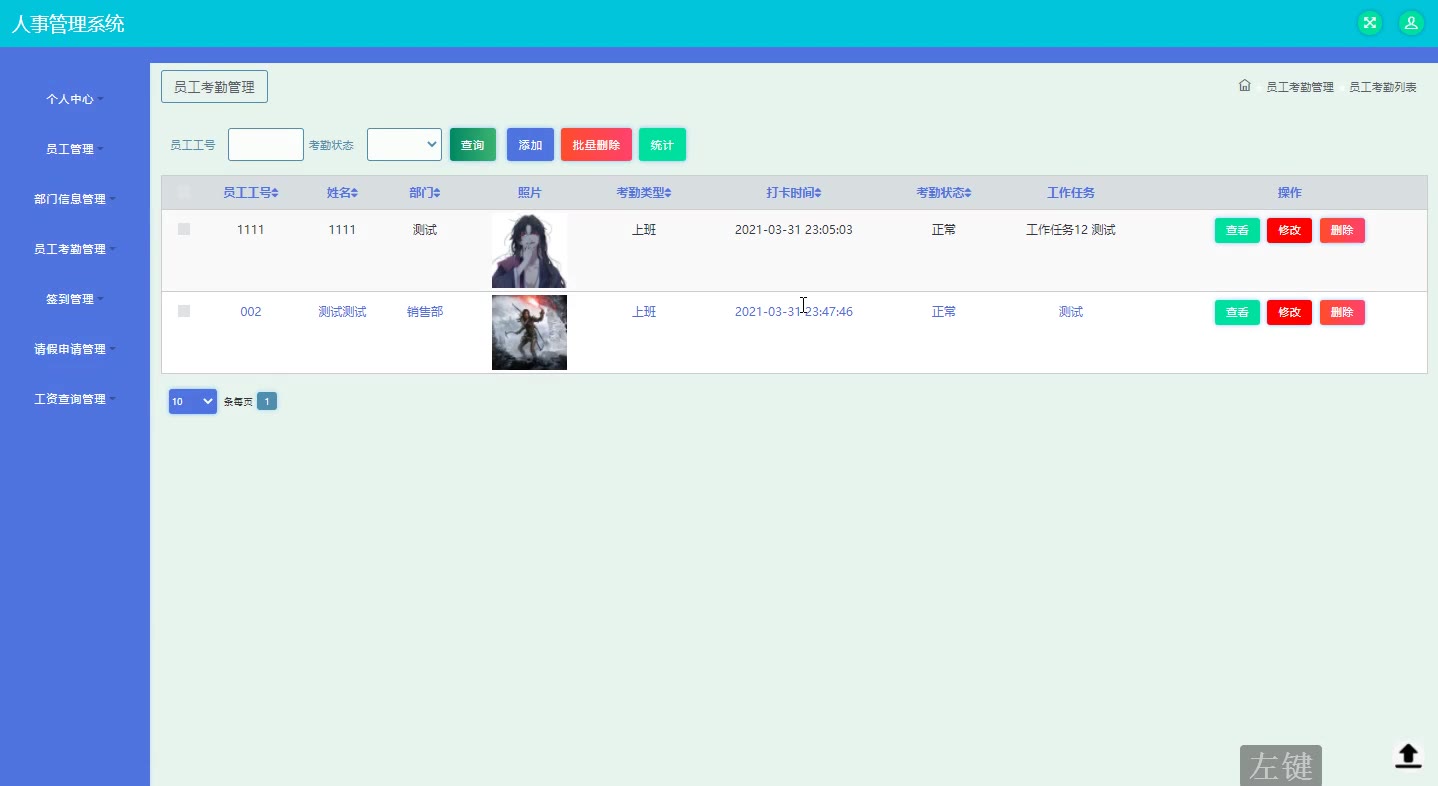Expand 员工管理 sidebar menu
Screen dimensions: 1438x786
pyautogui.click(x=75, y=149)
